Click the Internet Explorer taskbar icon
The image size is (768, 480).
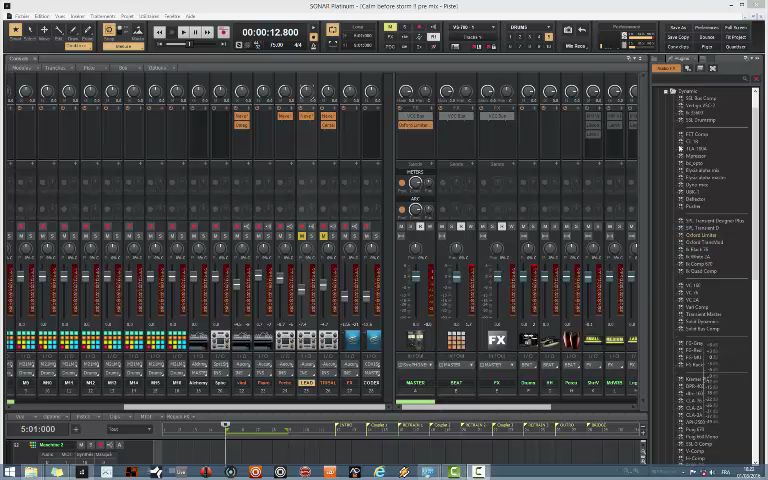click(x=380, y=471)
